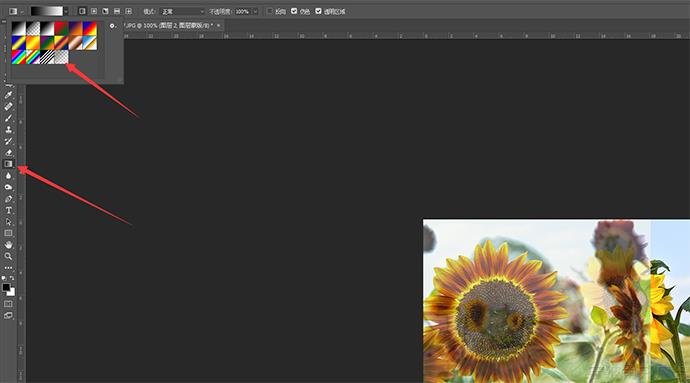The image size is (690, 383).
Task: Pick the transparent rainbow gradient swatch
Action: [x=33, y=57]
